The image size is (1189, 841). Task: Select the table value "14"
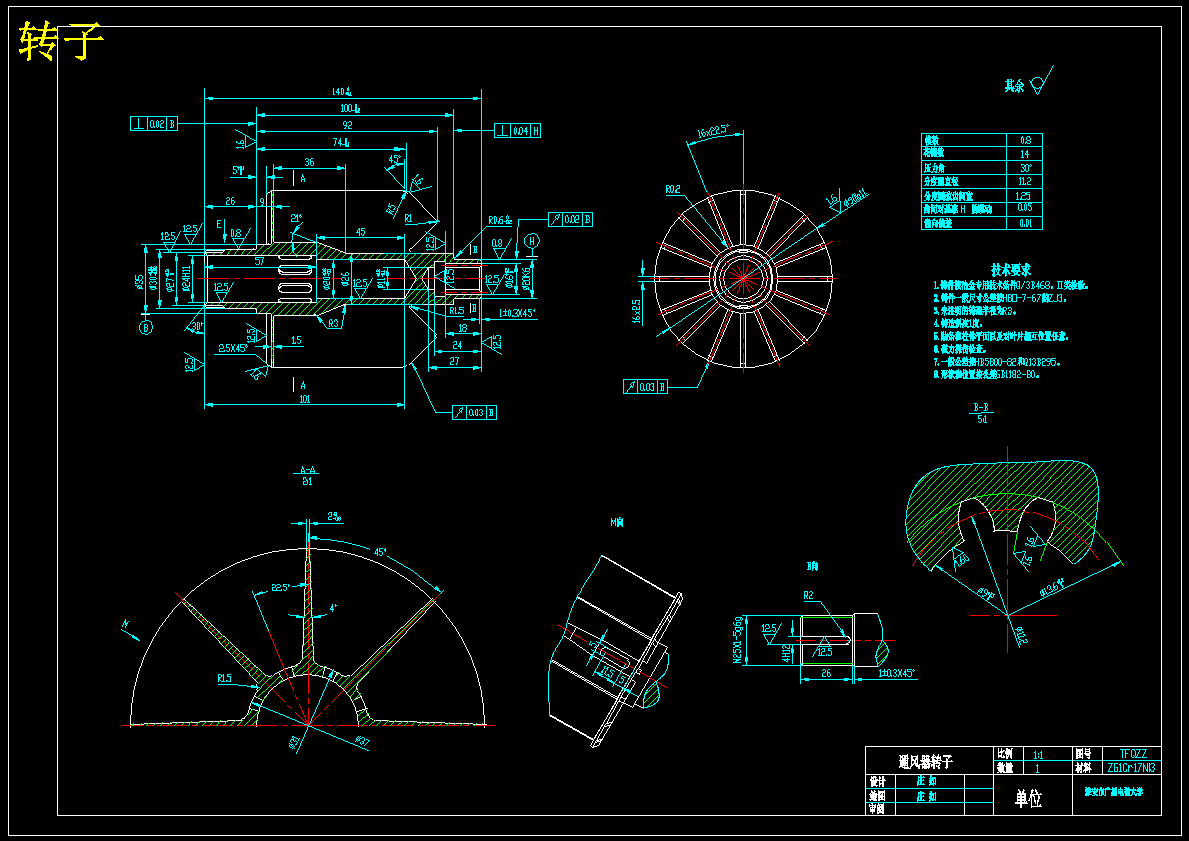(1024, 154)
